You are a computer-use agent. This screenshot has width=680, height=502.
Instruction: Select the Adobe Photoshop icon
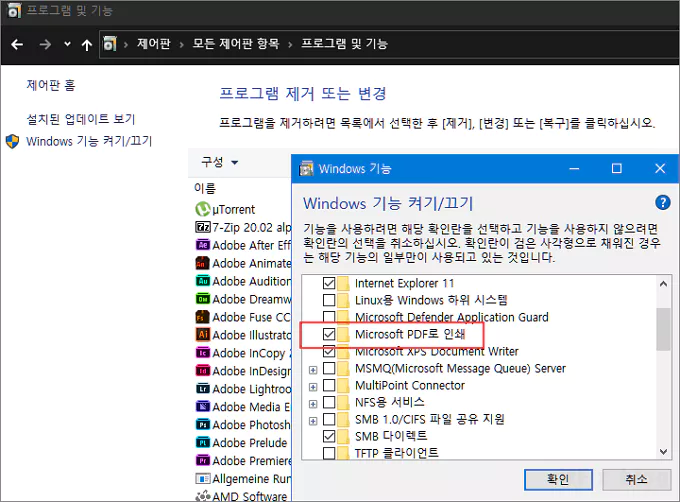pos(203,424)
